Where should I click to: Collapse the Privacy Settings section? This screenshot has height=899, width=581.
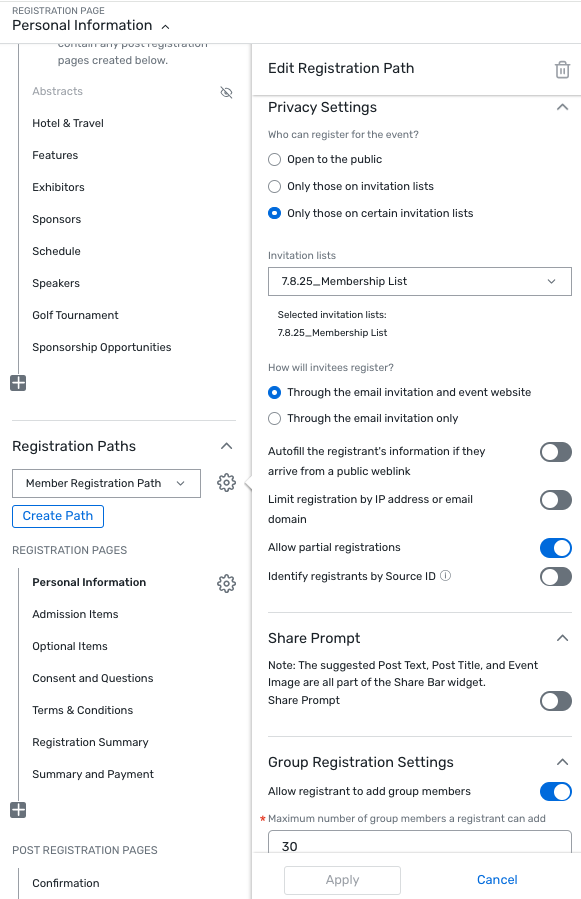click(x=563, y=107)
